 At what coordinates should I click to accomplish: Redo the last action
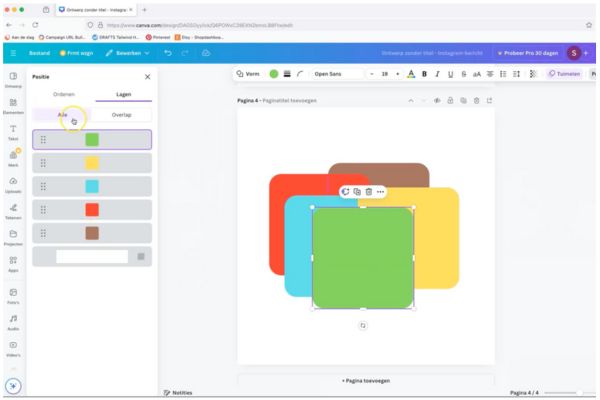click(185, 53)
